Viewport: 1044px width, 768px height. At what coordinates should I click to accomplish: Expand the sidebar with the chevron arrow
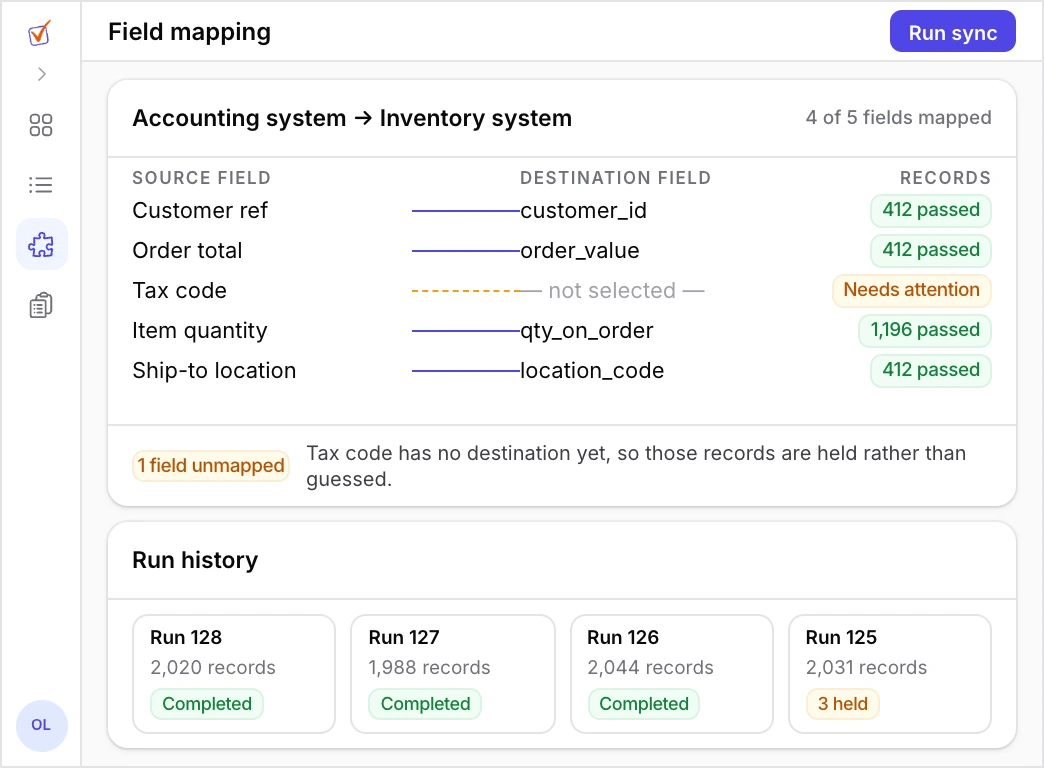tap(41, 74)
